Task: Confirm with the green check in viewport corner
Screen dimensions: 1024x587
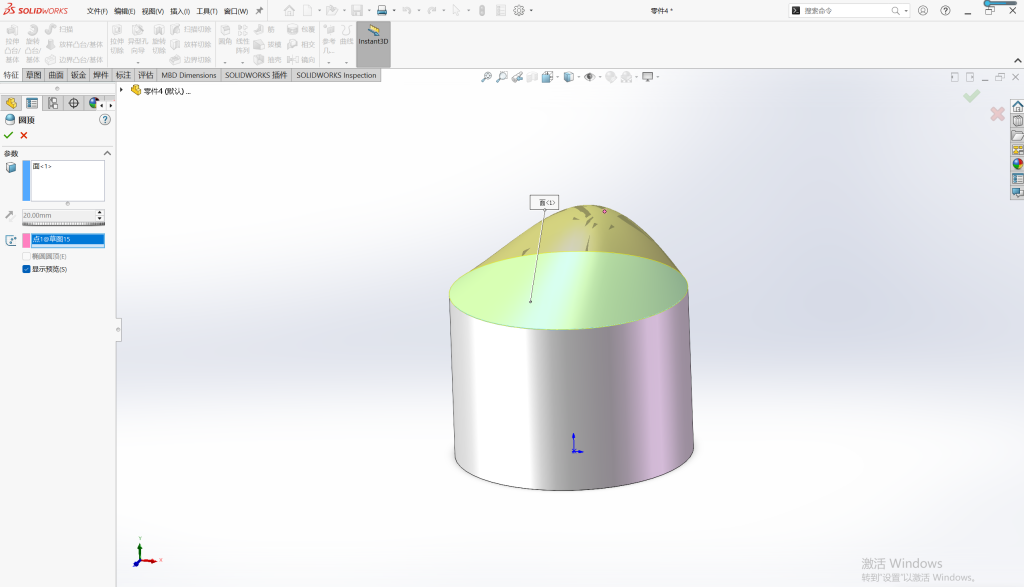Action: tap(971, 97)
